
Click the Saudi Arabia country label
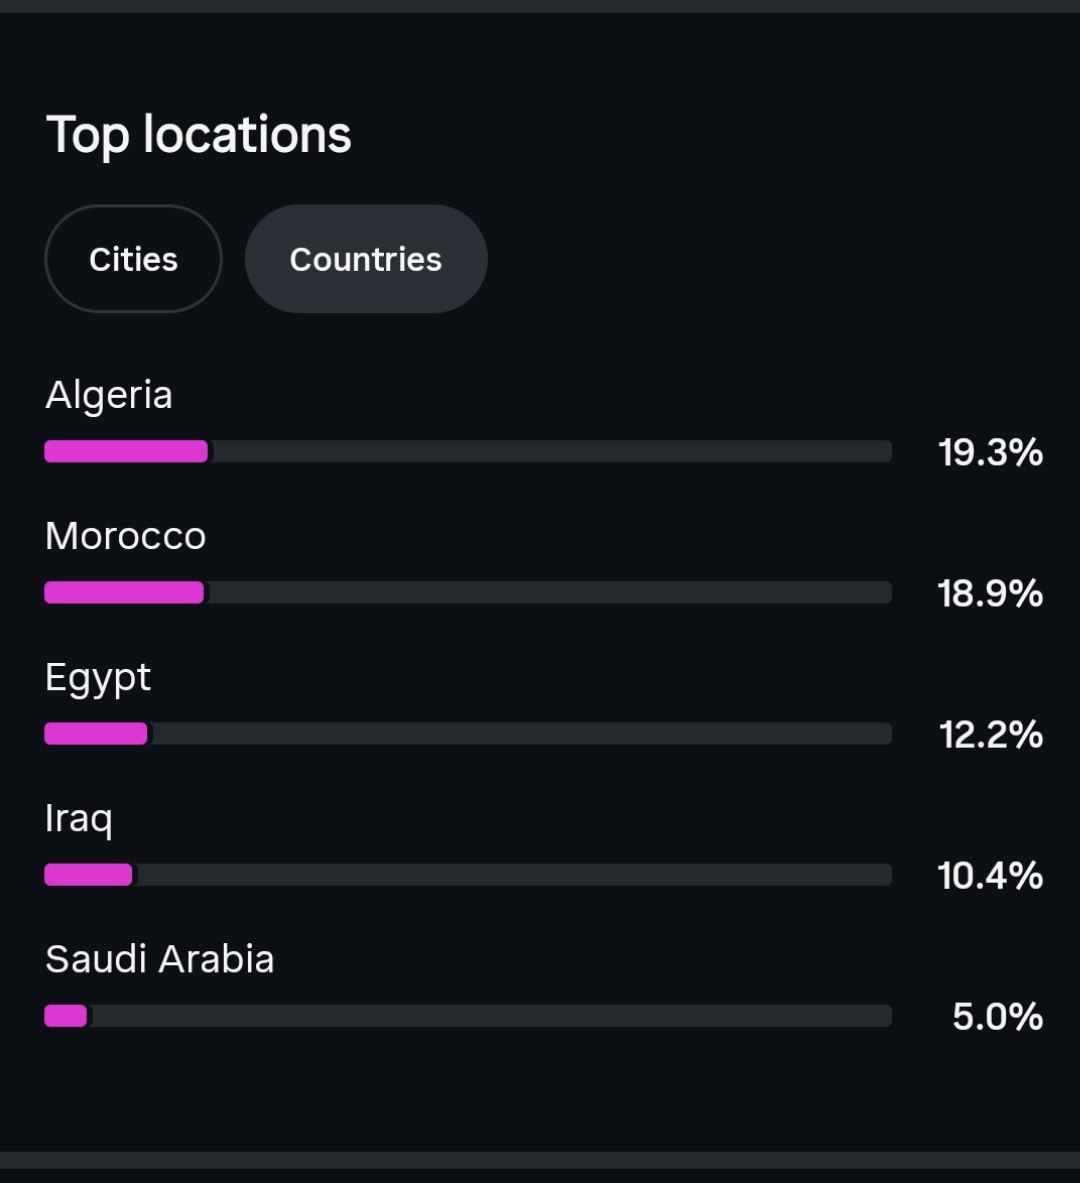(159, 960)
